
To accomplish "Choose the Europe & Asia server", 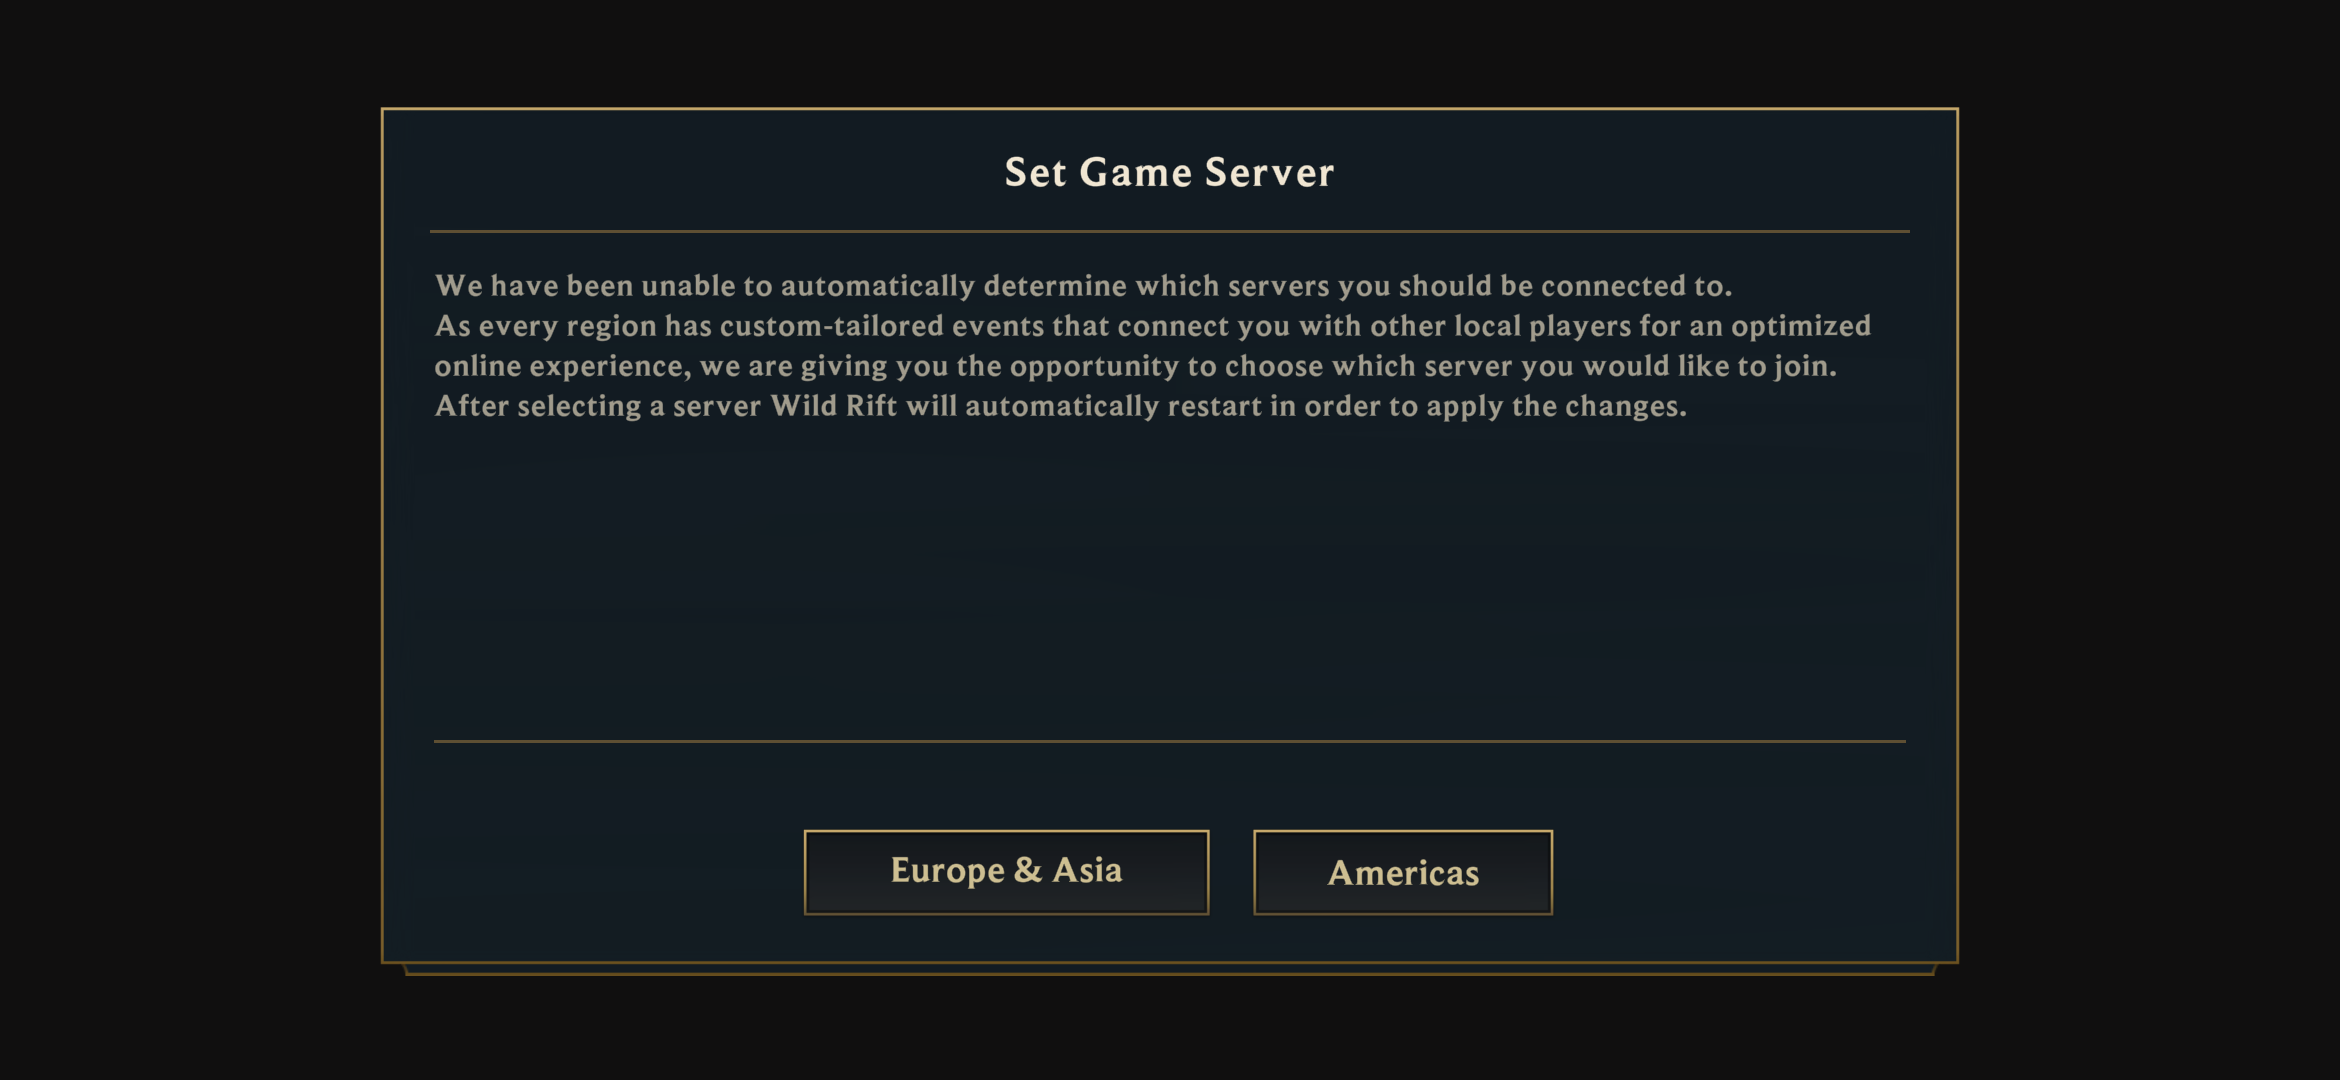I will tap(1006, 872).
